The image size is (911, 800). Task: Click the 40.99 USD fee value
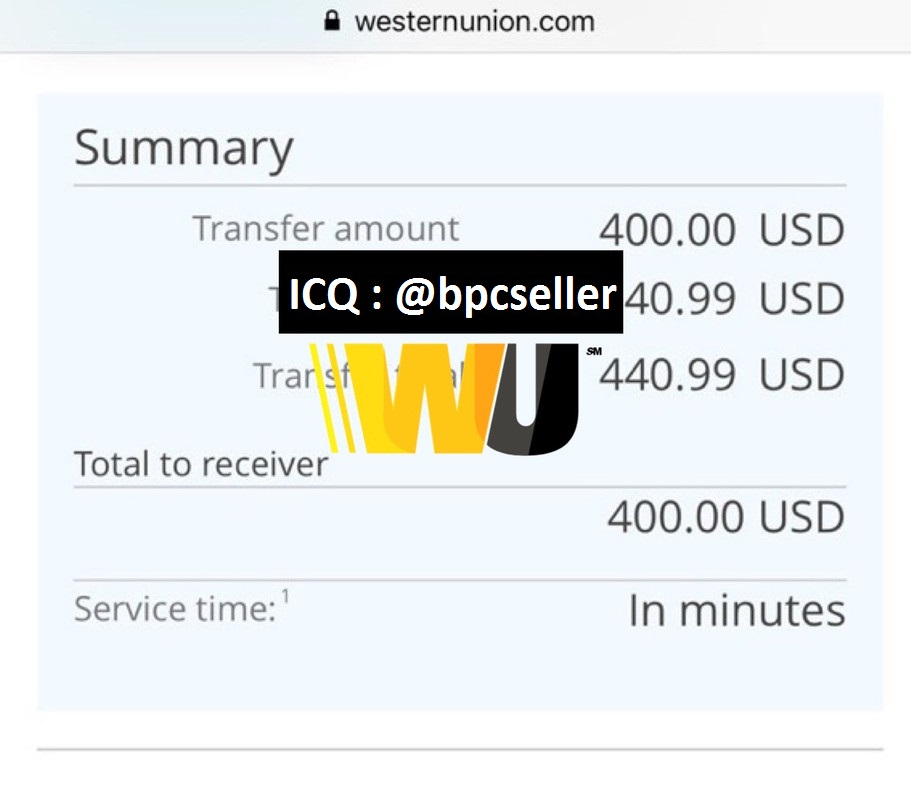click(x=735, y=299)
